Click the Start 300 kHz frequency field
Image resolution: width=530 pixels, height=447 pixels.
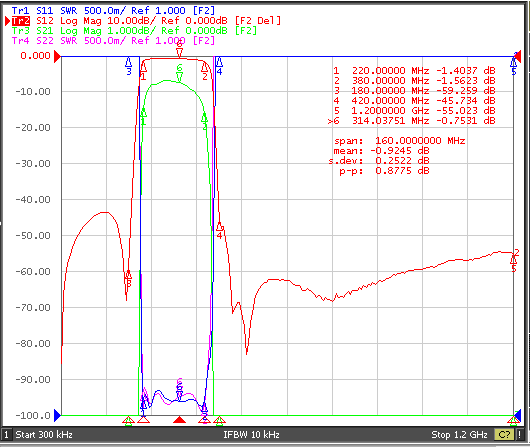point(44,434)
